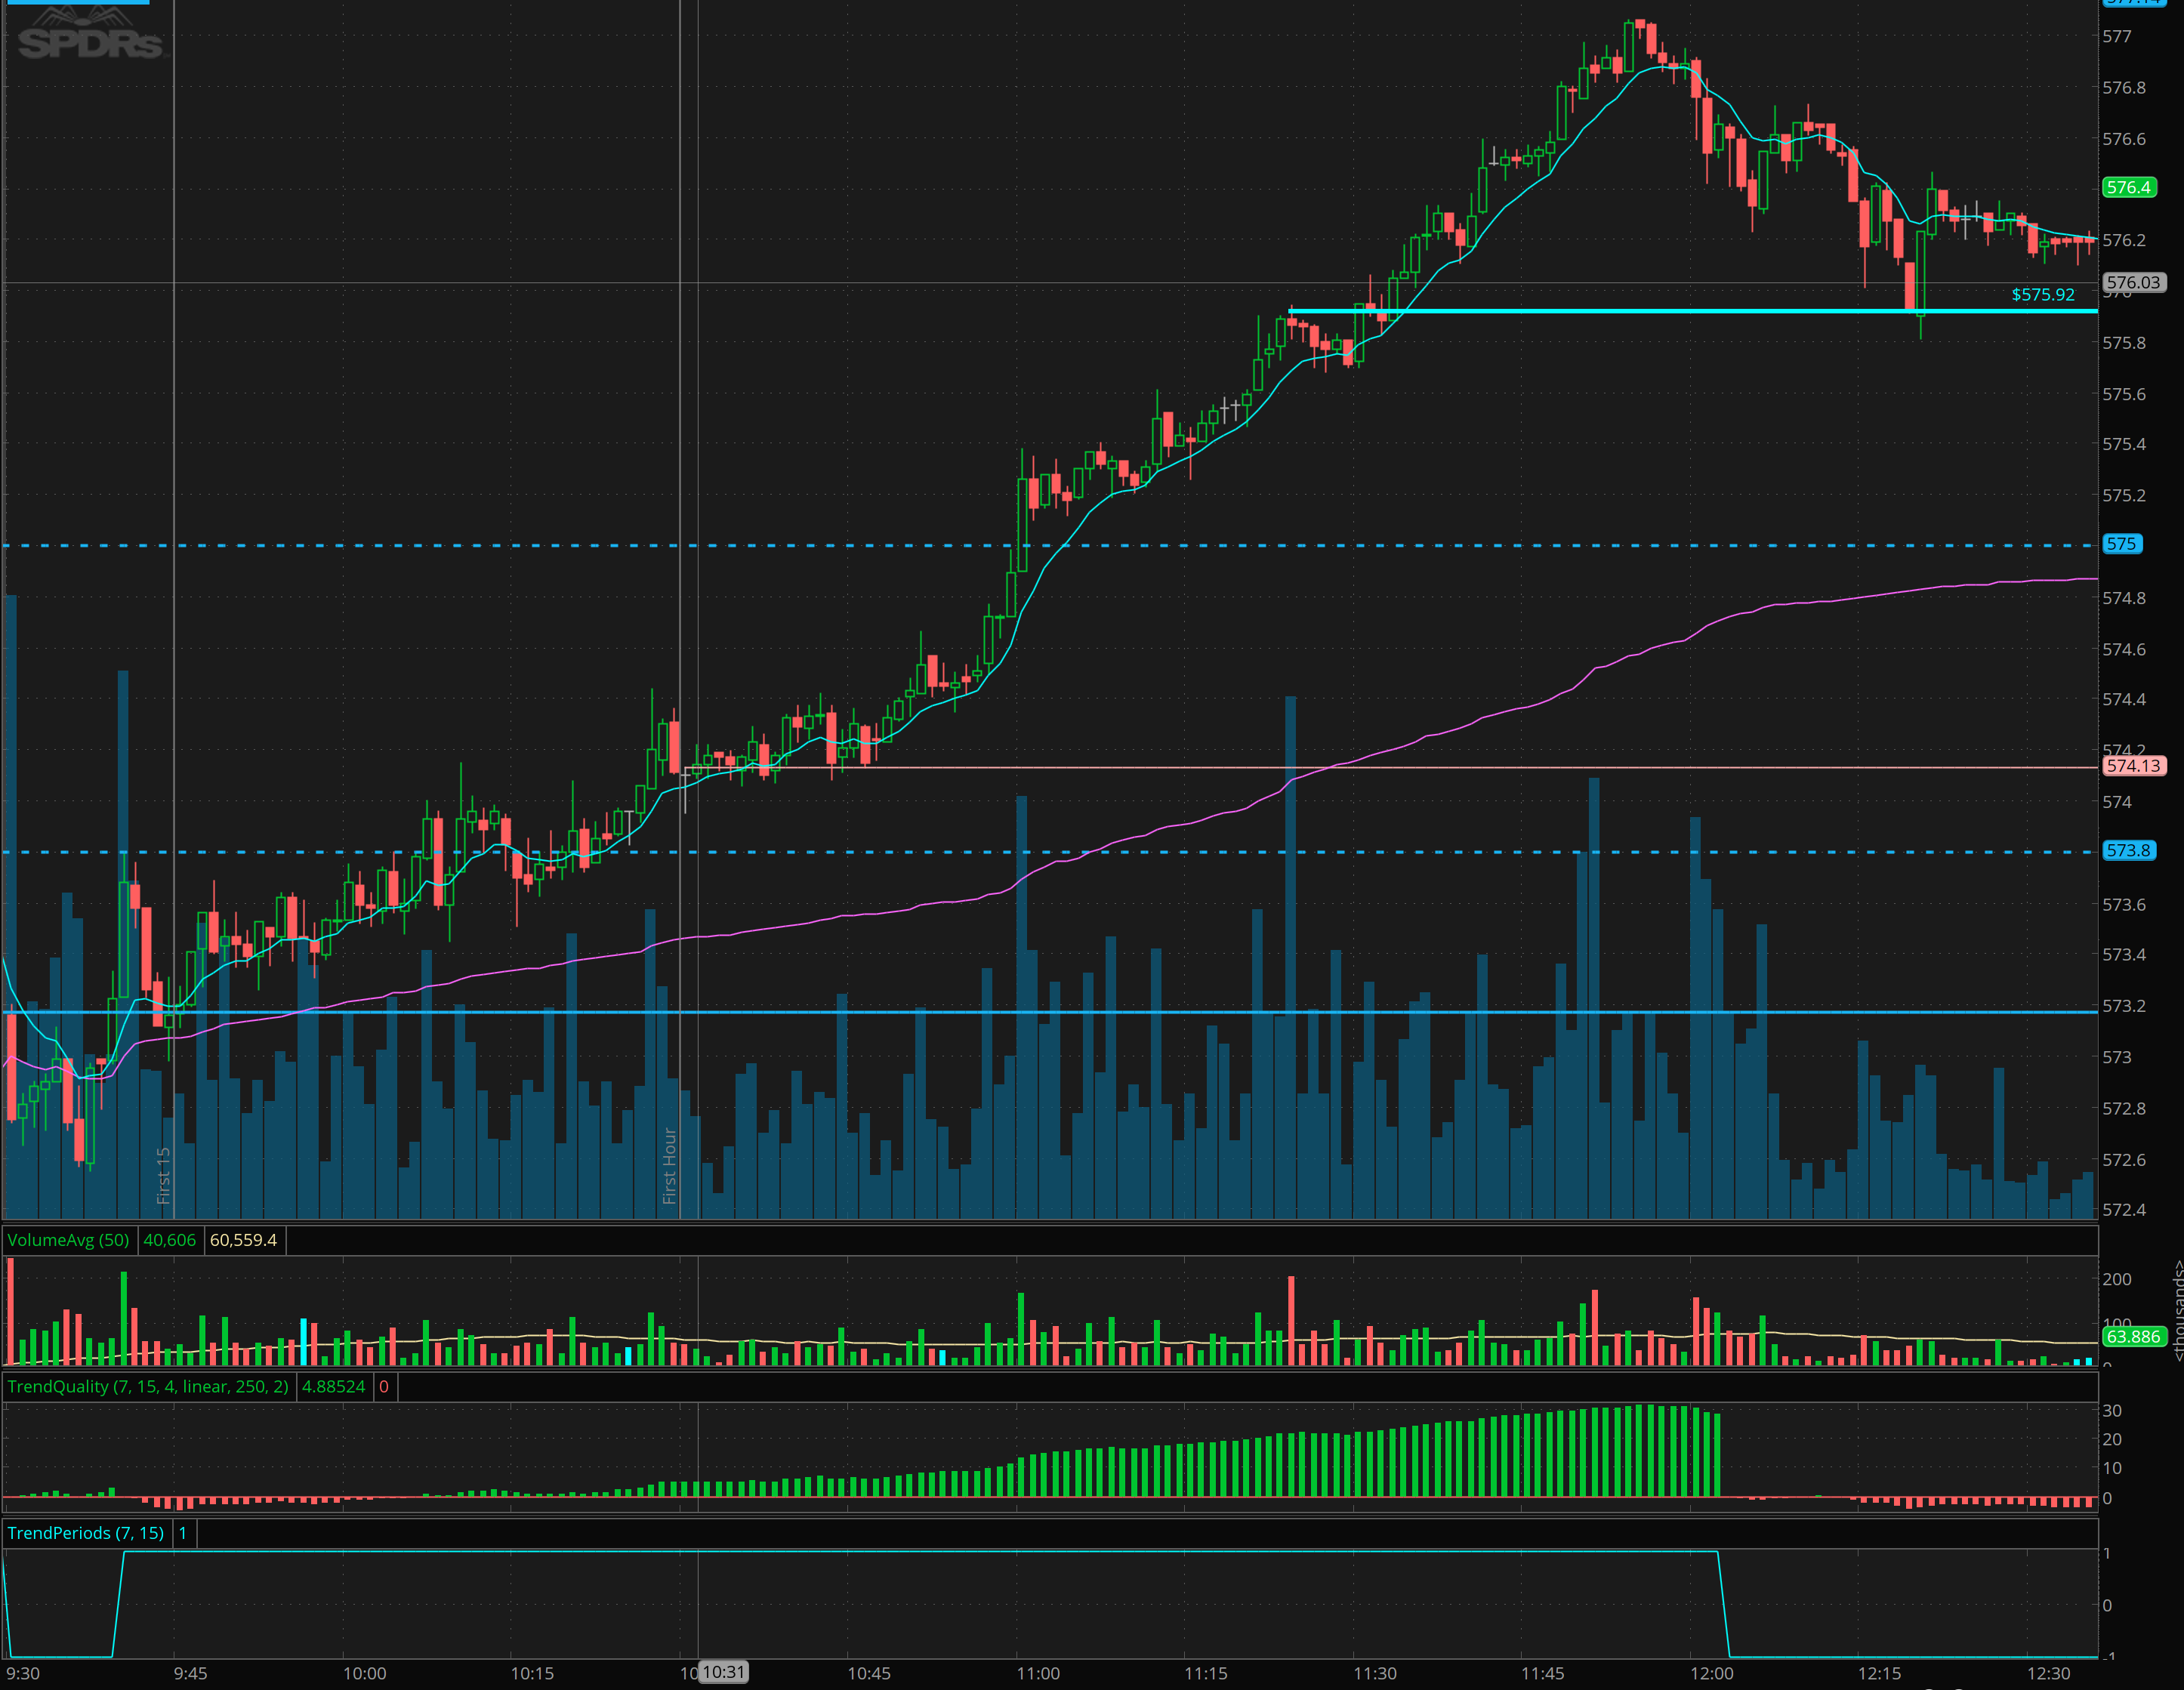2184x1690 pixels.
Task: Click the VolumeAvg (50) study label
Action: 68,1240
